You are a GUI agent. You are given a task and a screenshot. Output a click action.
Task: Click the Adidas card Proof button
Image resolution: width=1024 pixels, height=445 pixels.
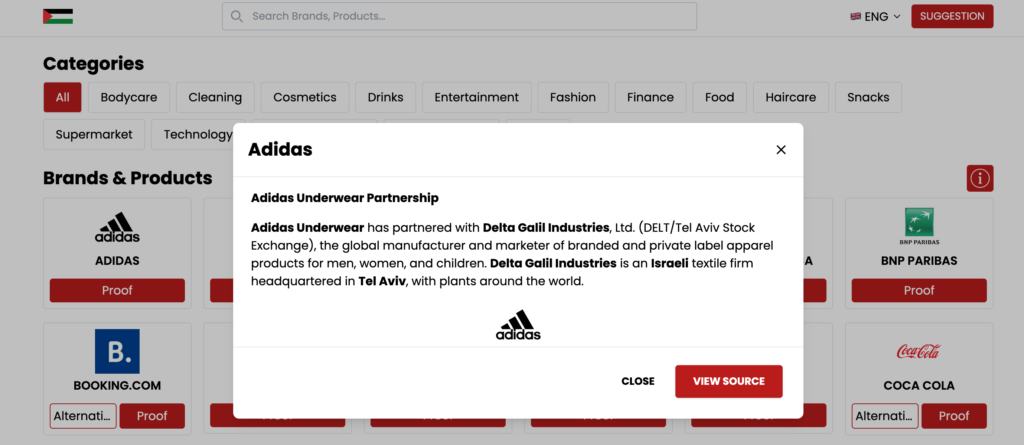pyautogui.click(x=118, y=290)
